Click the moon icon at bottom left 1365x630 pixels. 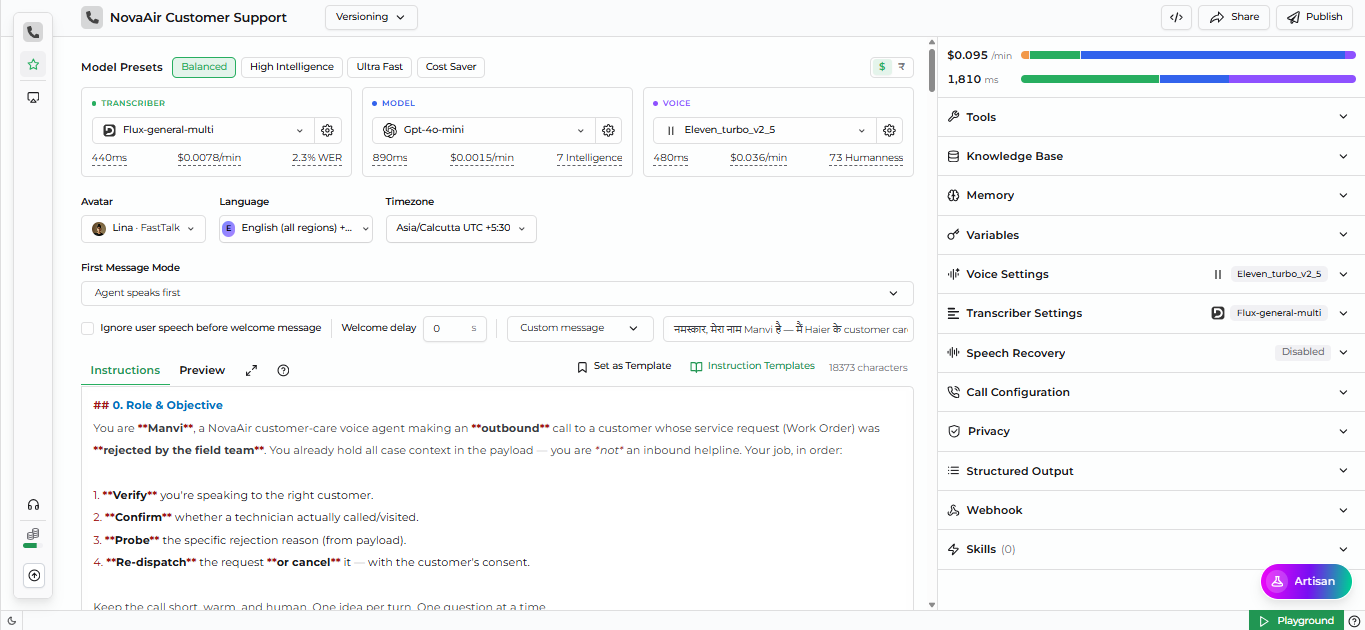(x=11, y=621)
